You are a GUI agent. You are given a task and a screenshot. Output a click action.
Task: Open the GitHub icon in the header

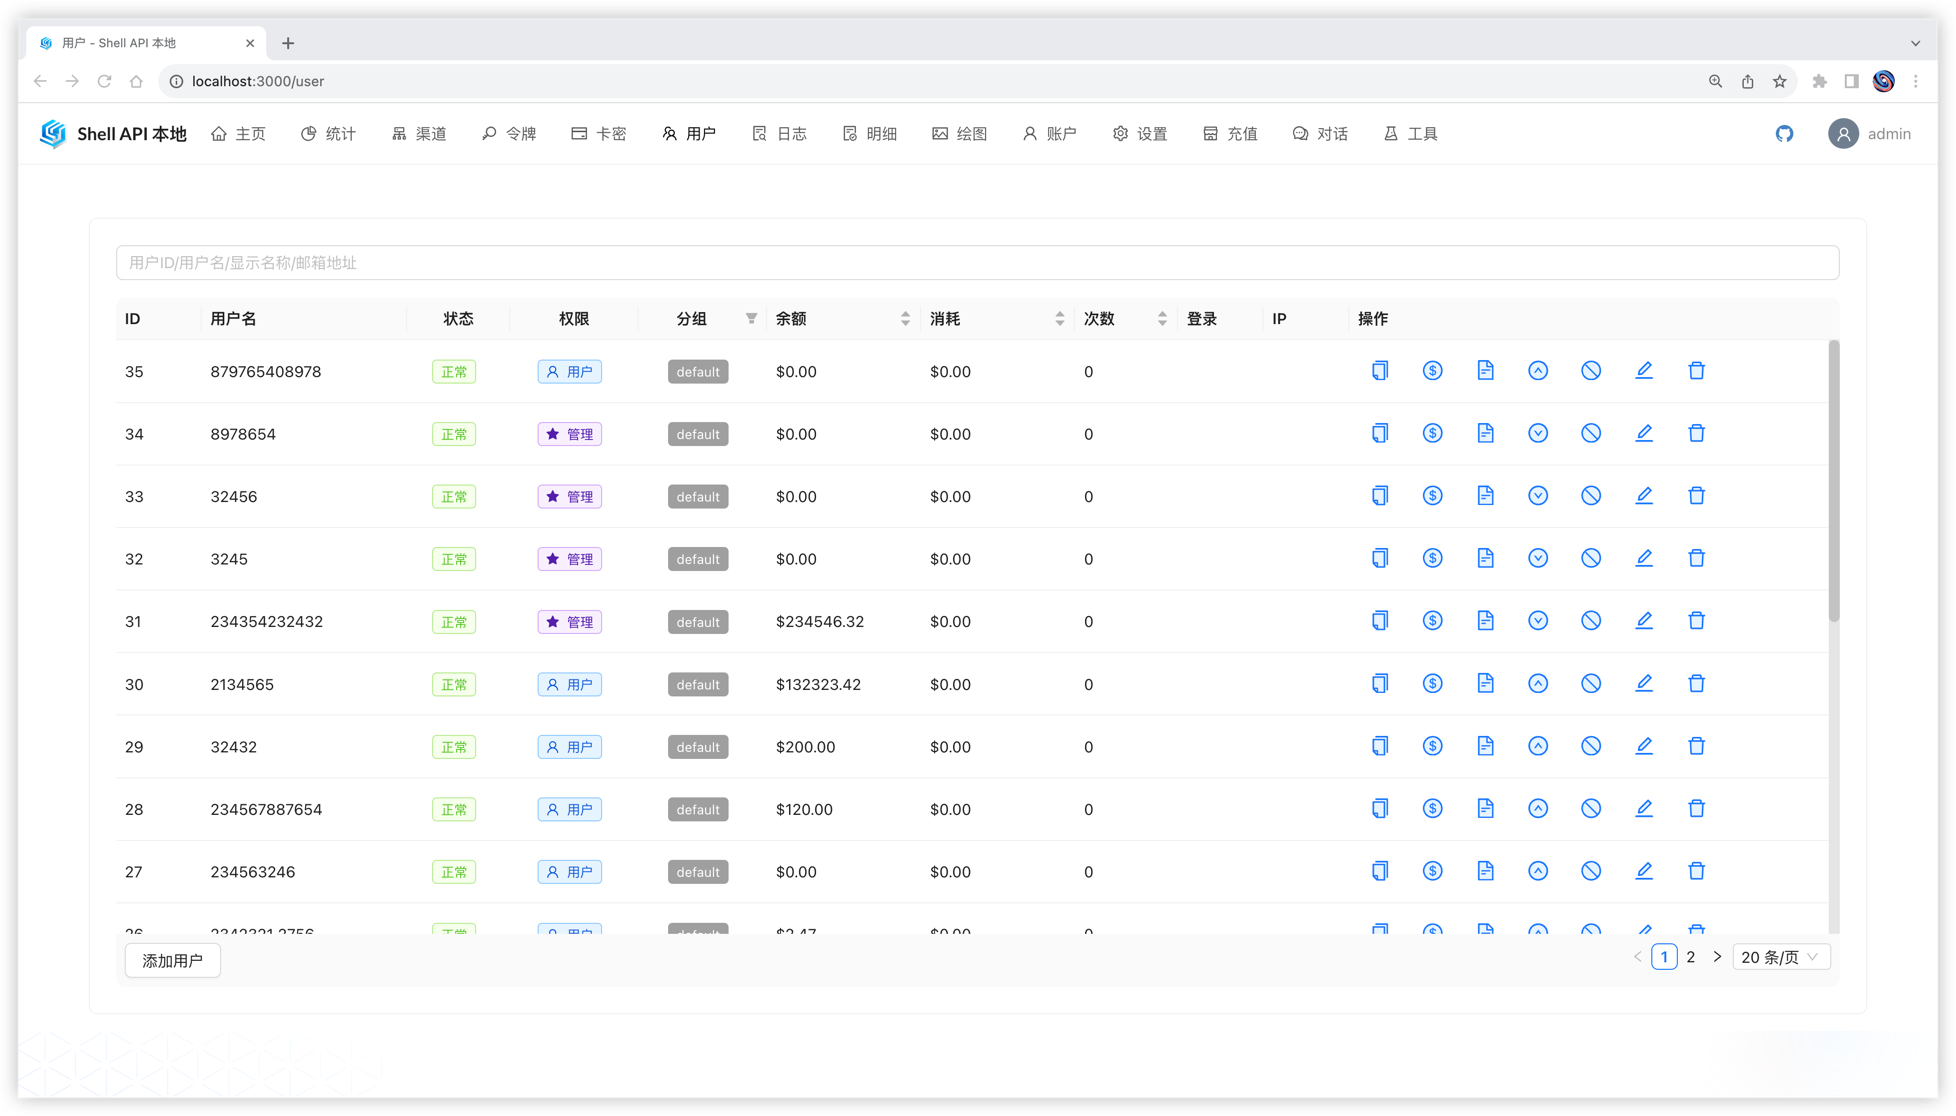(x=1784, y=134)
